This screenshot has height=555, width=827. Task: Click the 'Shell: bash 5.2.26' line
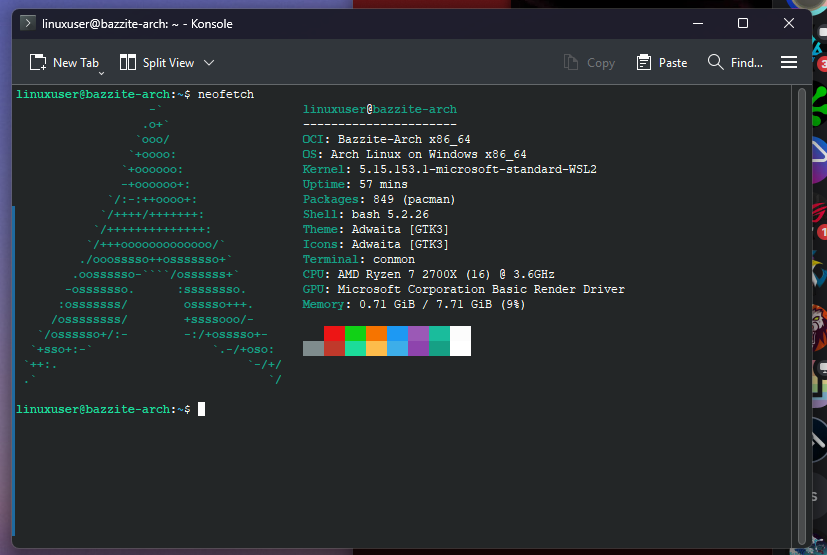(x=366, y=214)
